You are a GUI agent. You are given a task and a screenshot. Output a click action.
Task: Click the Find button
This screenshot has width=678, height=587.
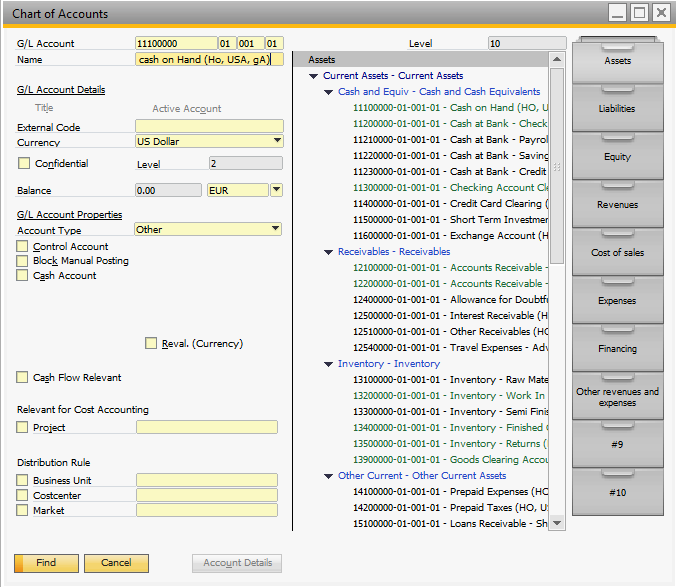pos(46,563)
